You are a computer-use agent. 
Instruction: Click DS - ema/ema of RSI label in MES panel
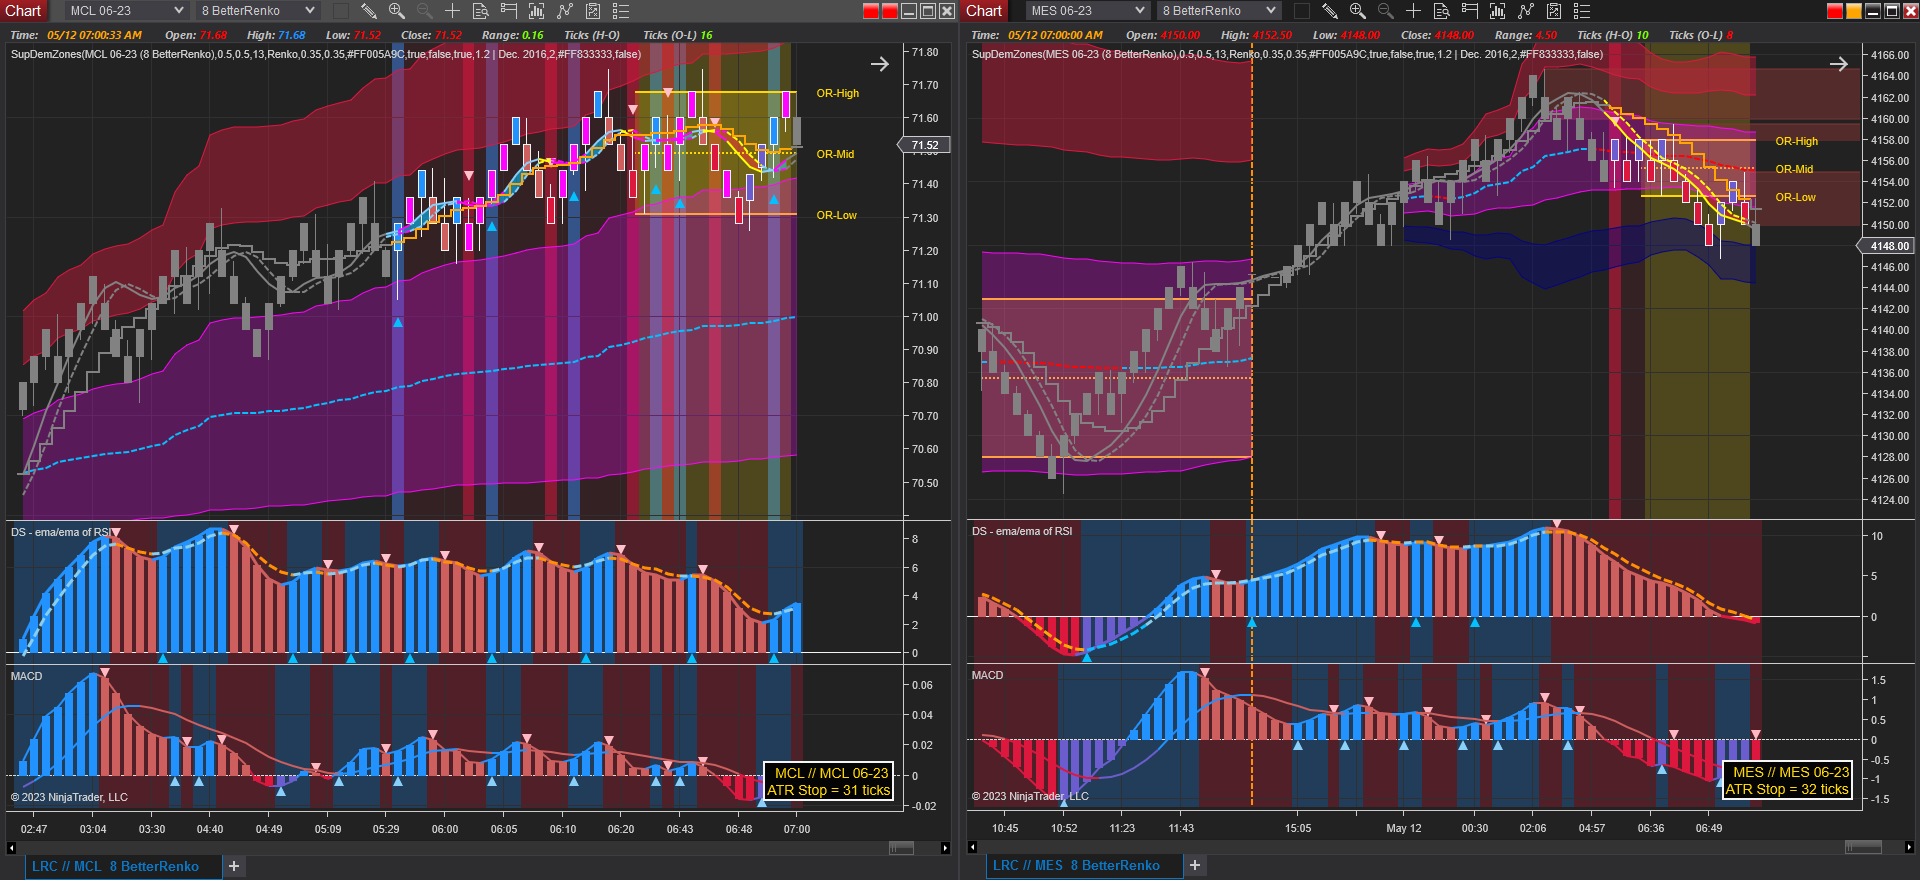coord(1022,531)
